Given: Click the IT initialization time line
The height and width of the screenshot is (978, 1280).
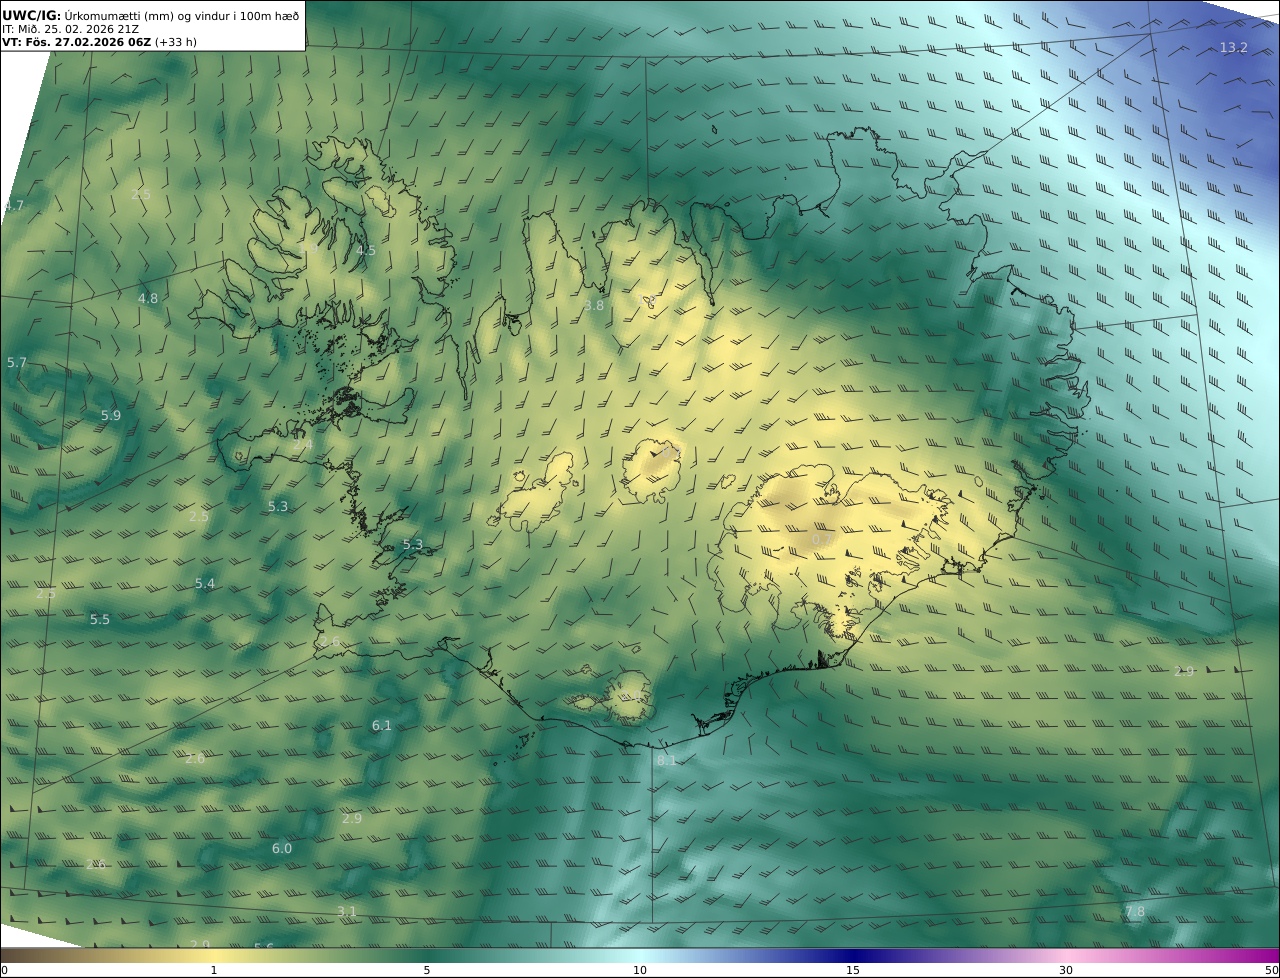Looking at the screenshot, I should (x=69, y=29).
